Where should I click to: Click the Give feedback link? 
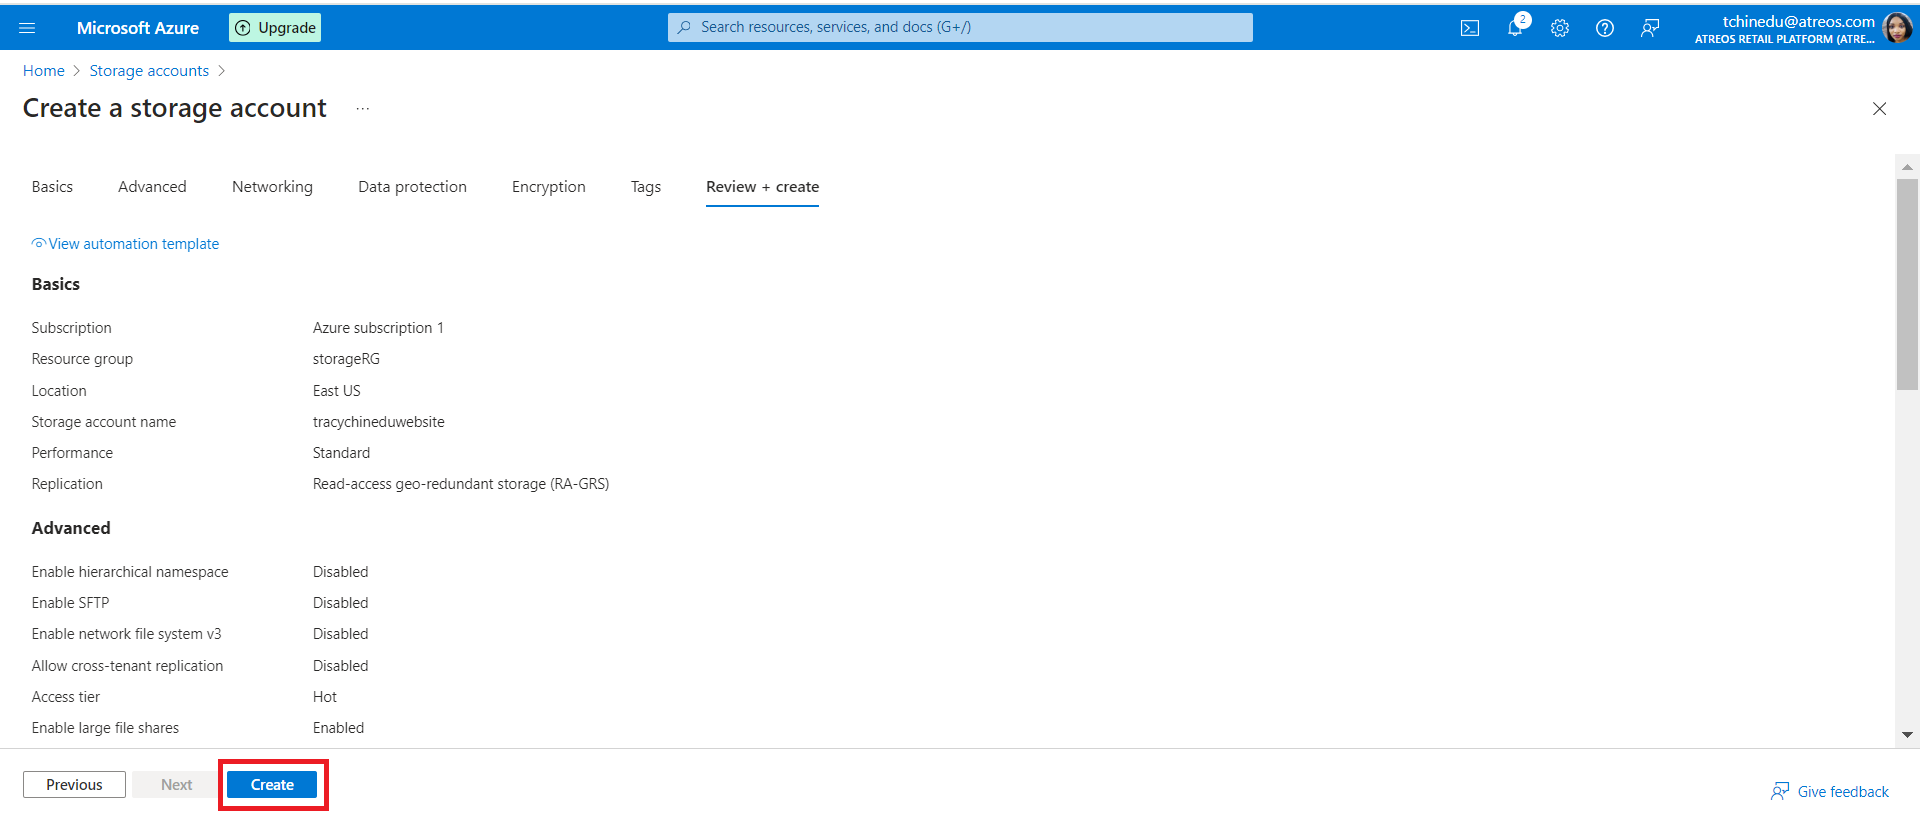pos(1830,792)
